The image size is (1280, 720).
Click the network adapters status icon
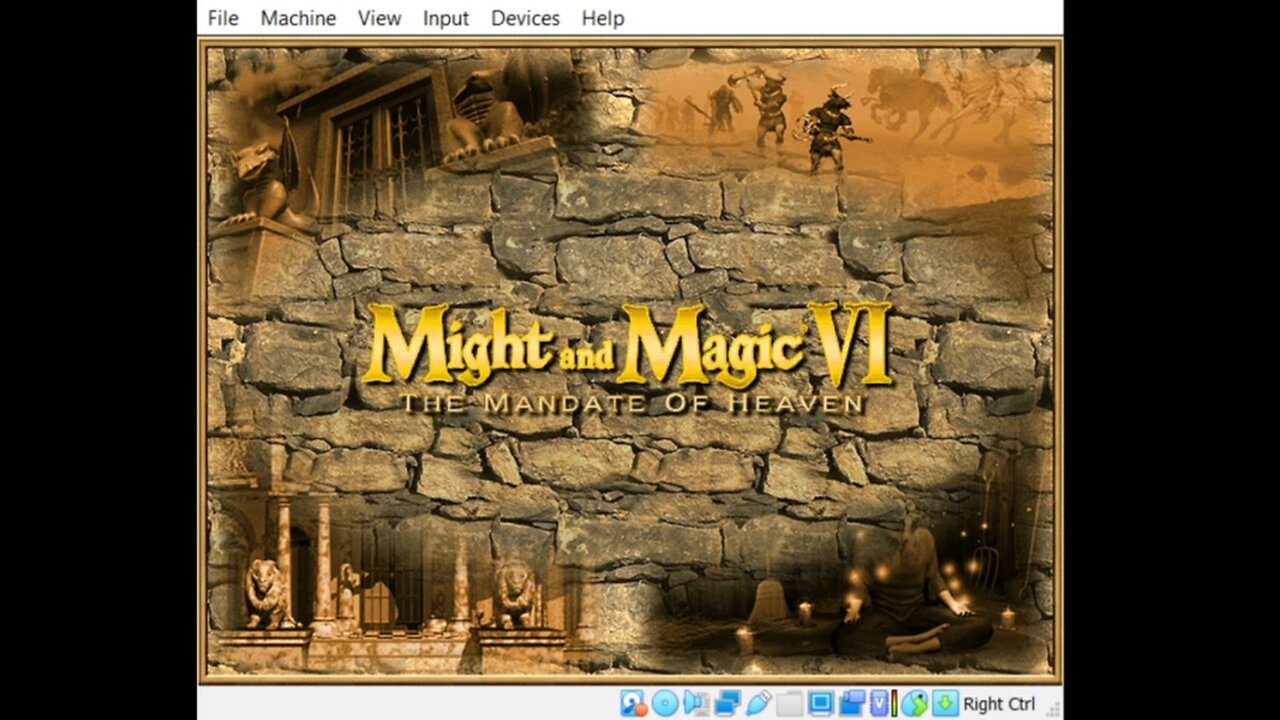[x=727, y=703]
